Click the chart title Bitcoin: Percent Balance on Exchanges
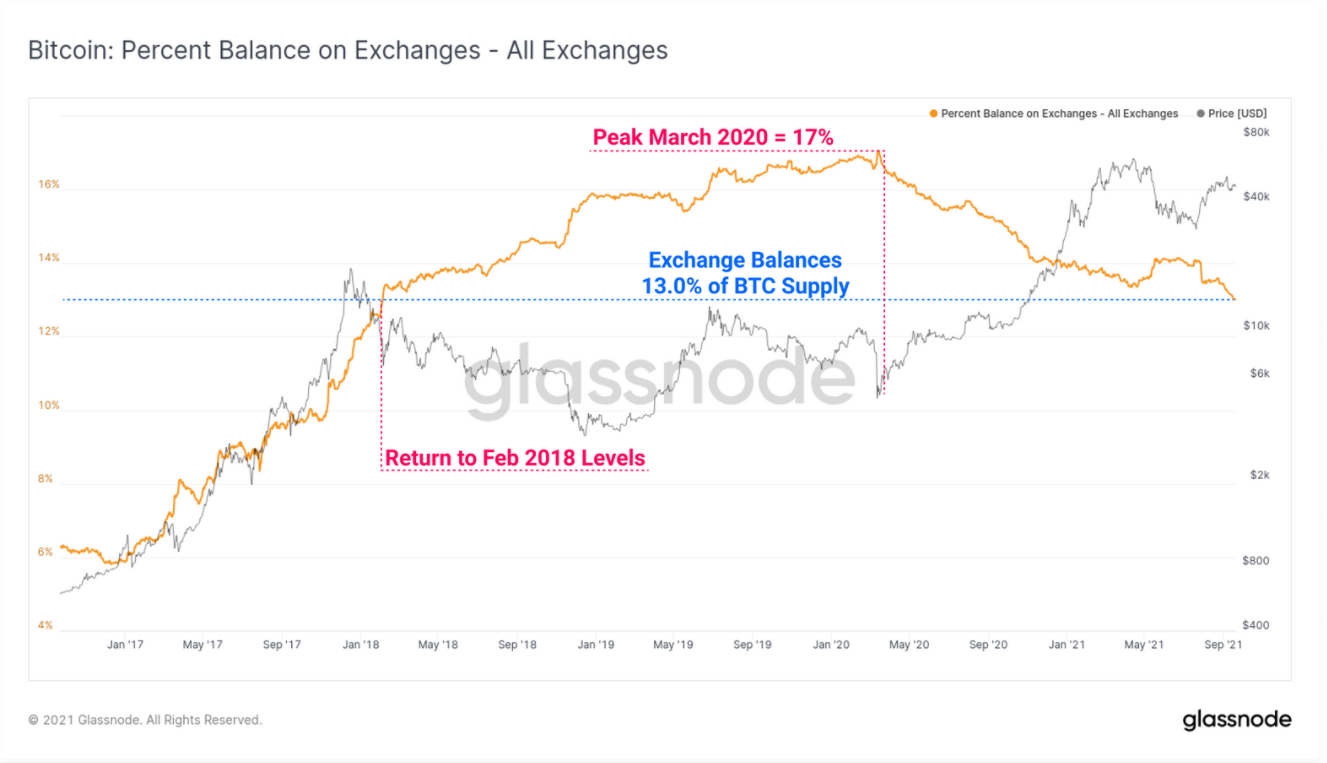Viewport: 1327px width, 763px height. (x=347, y=50)
